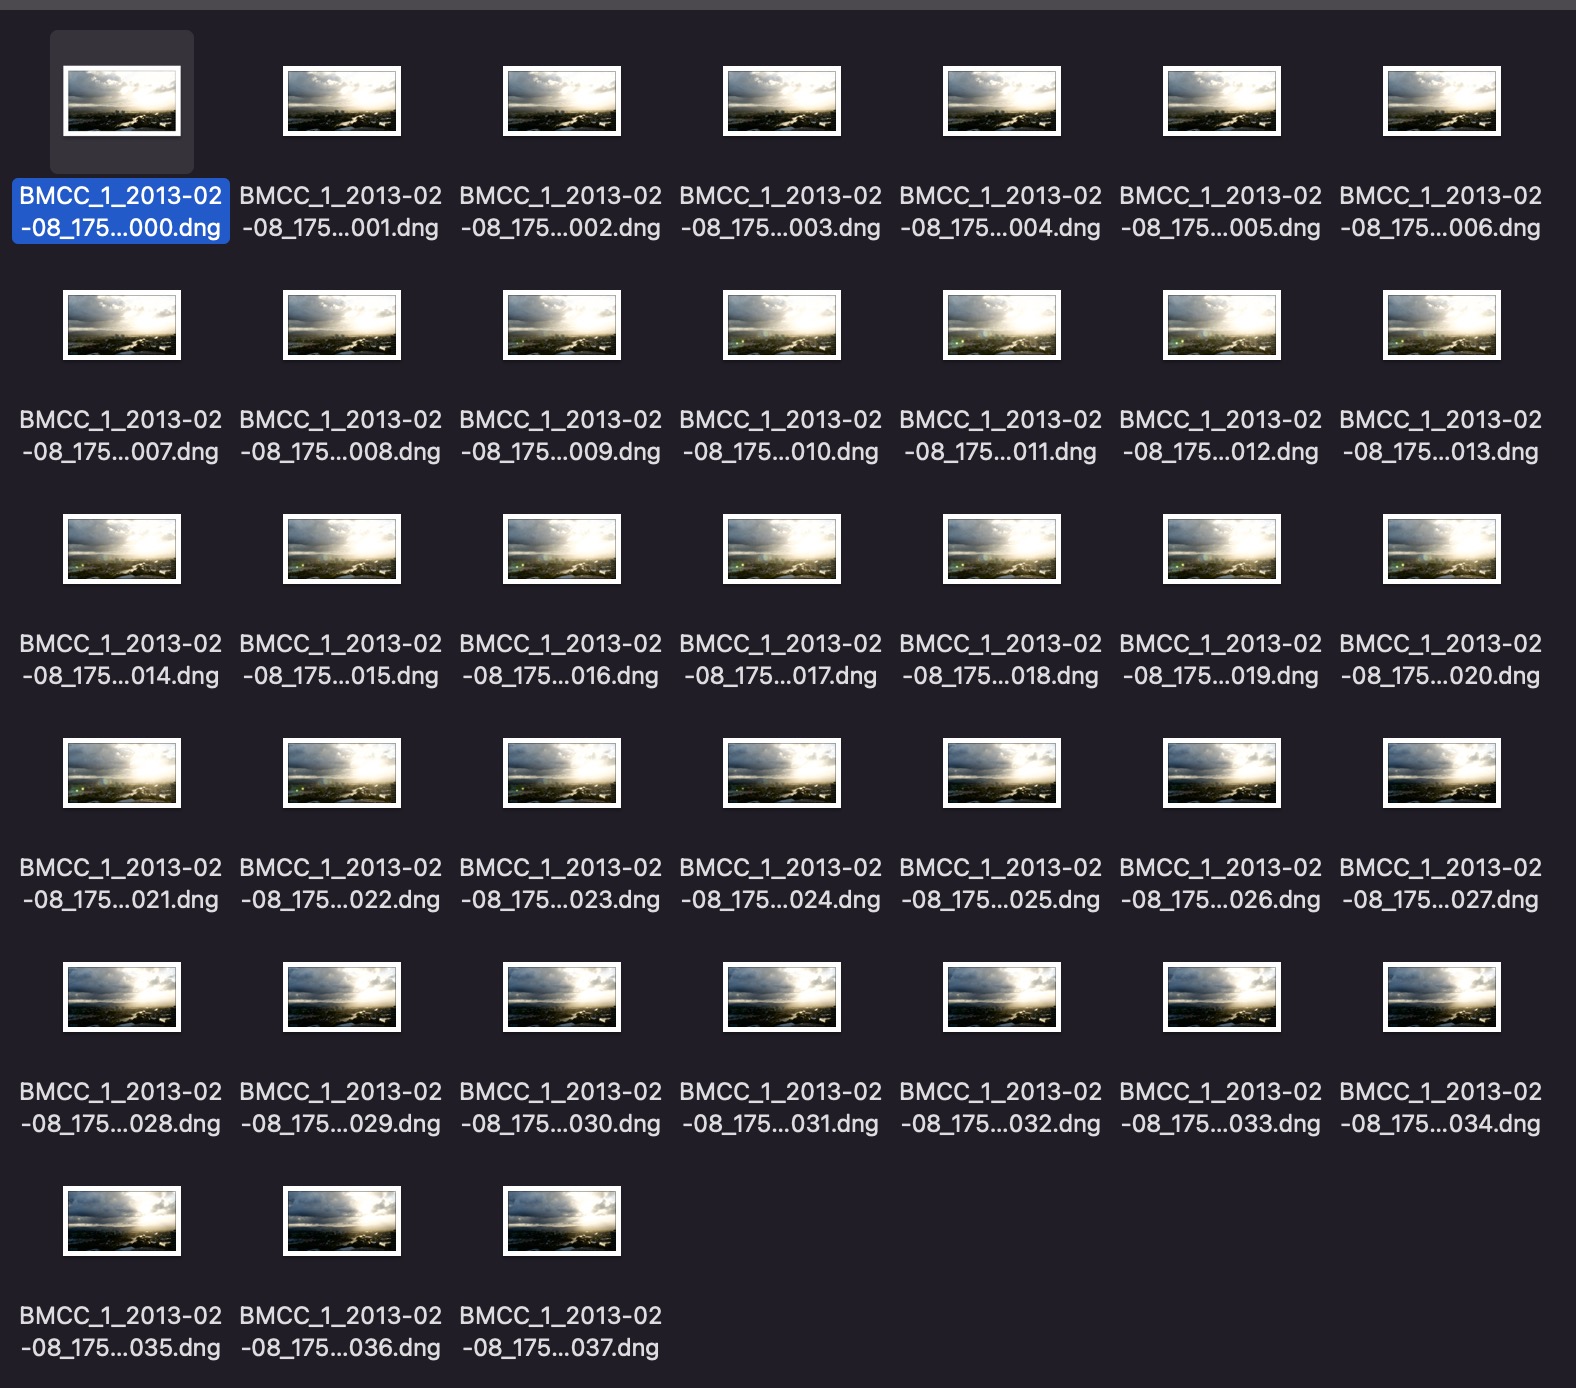Click the file name ending 032.dng
This screenshot has height=1388, width=1576.
click(x=1001, y=1108)
